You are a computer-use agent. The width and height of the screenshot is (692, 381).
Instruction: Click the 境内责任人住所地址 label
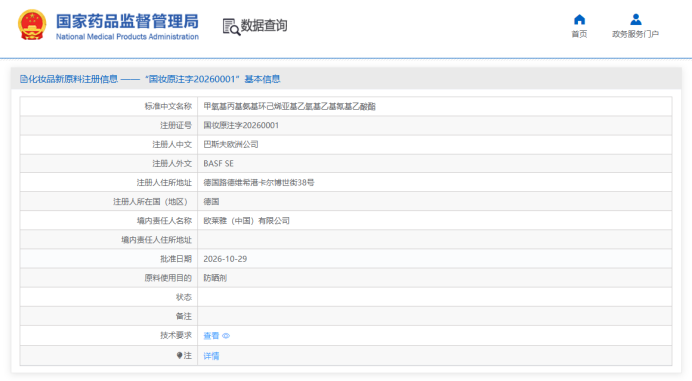pyautogui.click(x=157, y=240)
